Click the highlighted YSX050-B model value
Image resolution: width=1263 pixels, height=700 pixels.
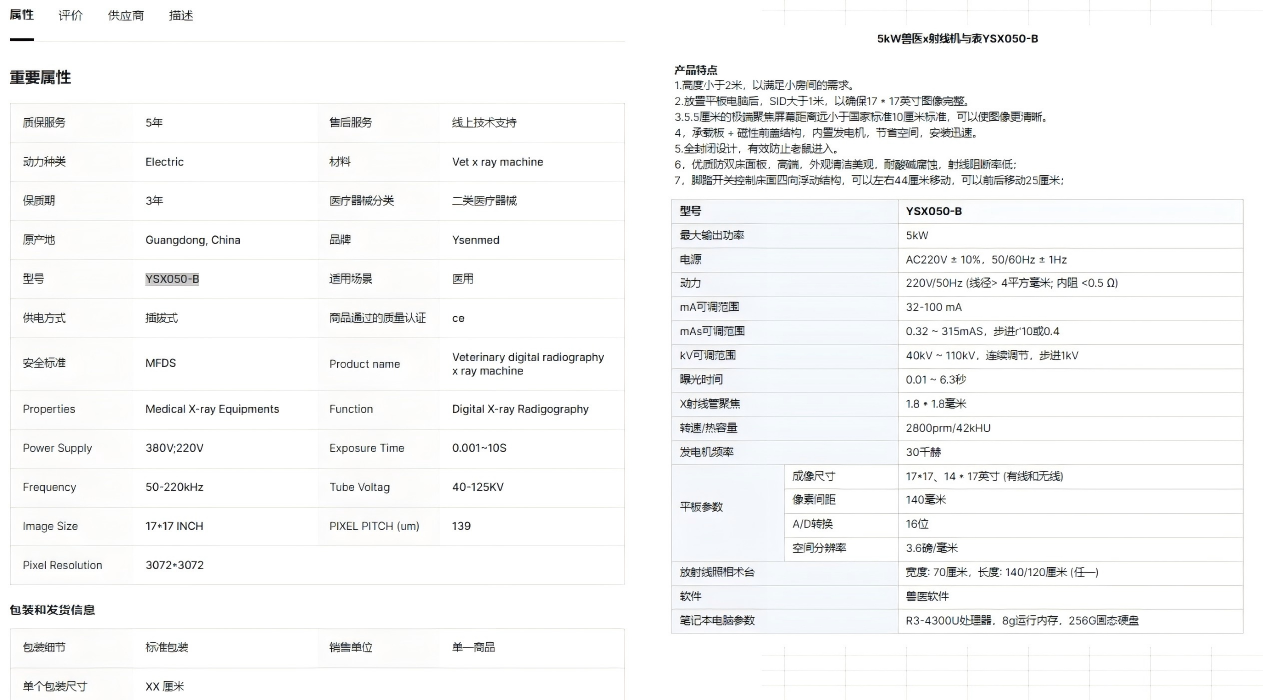(x=172, y=279)
